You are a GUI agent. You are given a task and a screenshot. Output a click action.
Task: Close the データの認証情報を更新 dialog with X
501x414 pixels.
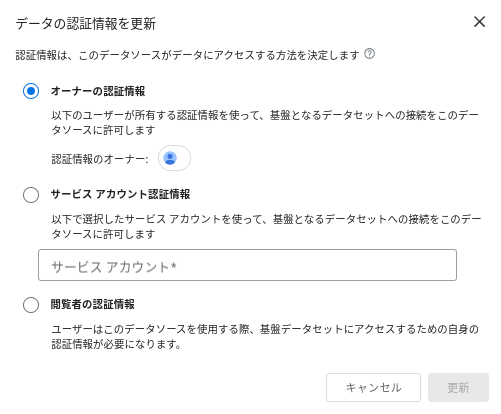[479, 22]
